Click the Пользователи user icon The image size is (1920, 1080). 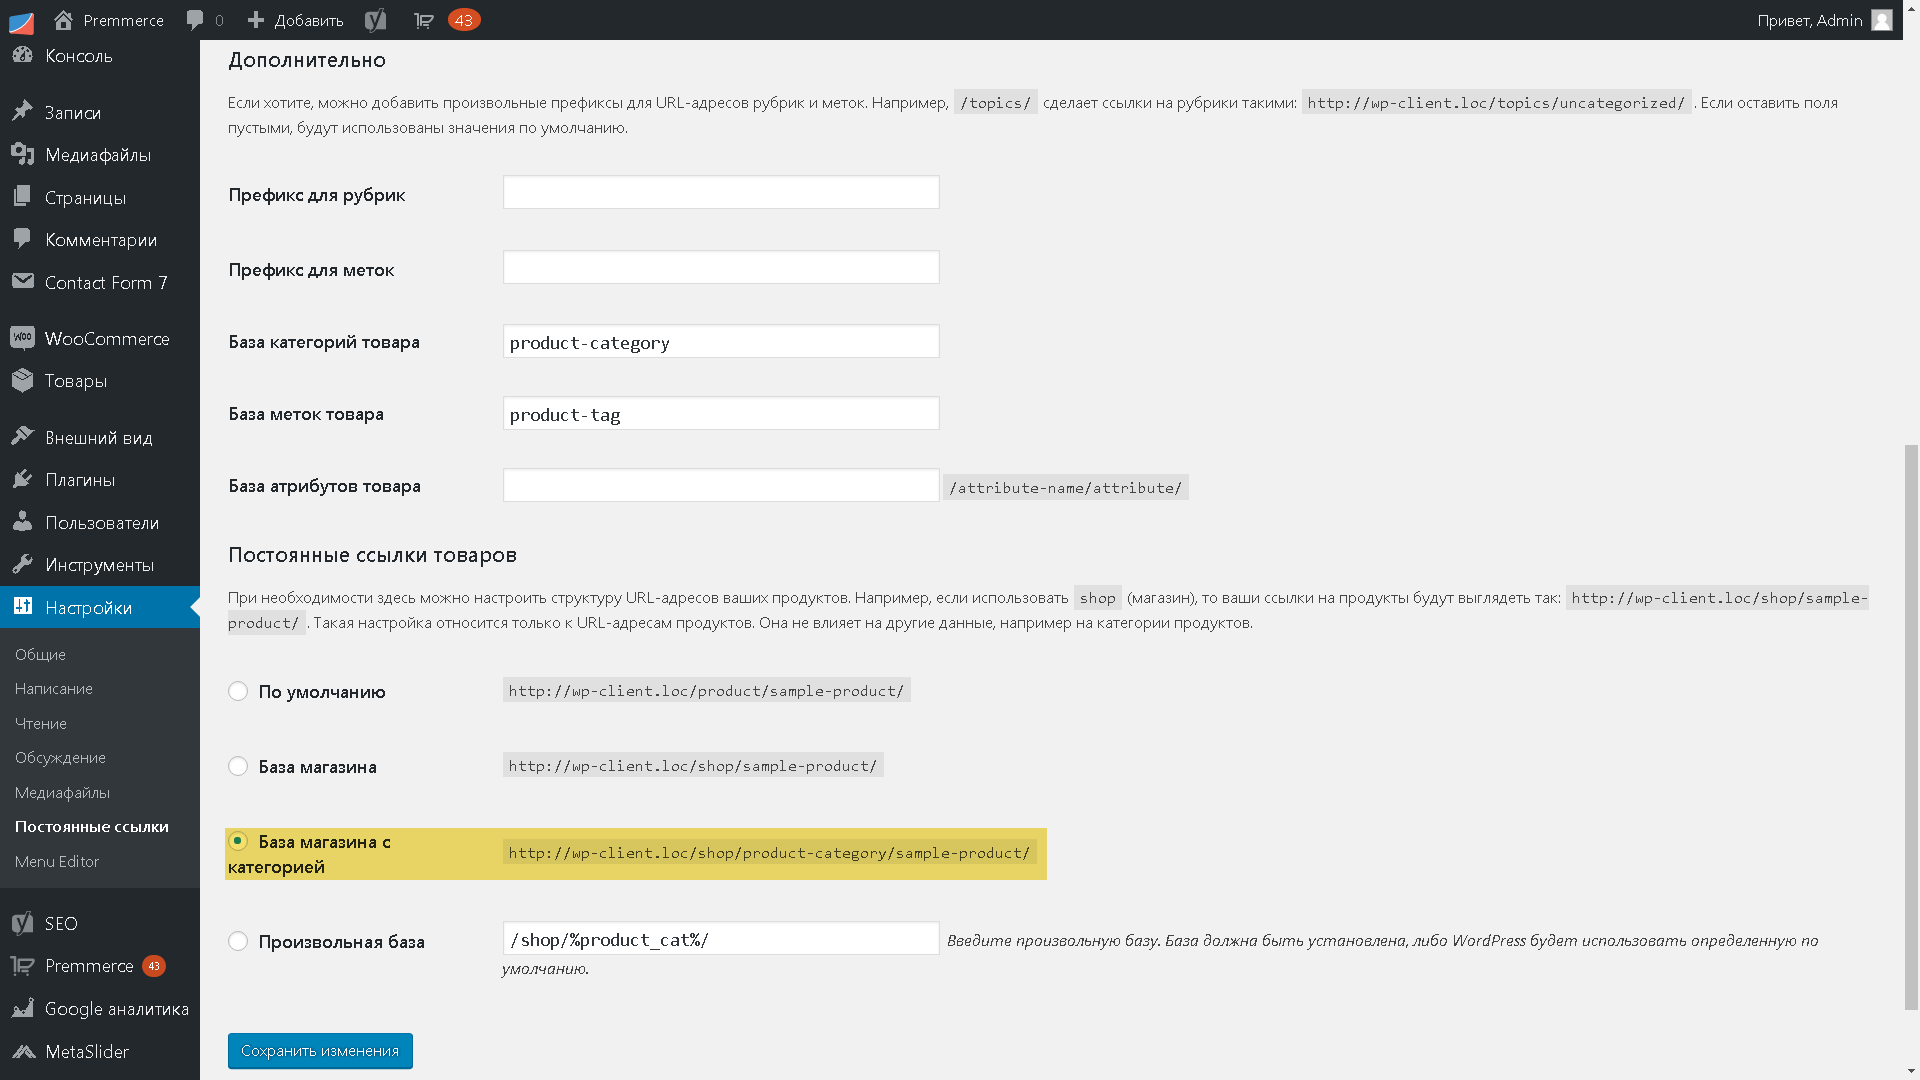22,522
